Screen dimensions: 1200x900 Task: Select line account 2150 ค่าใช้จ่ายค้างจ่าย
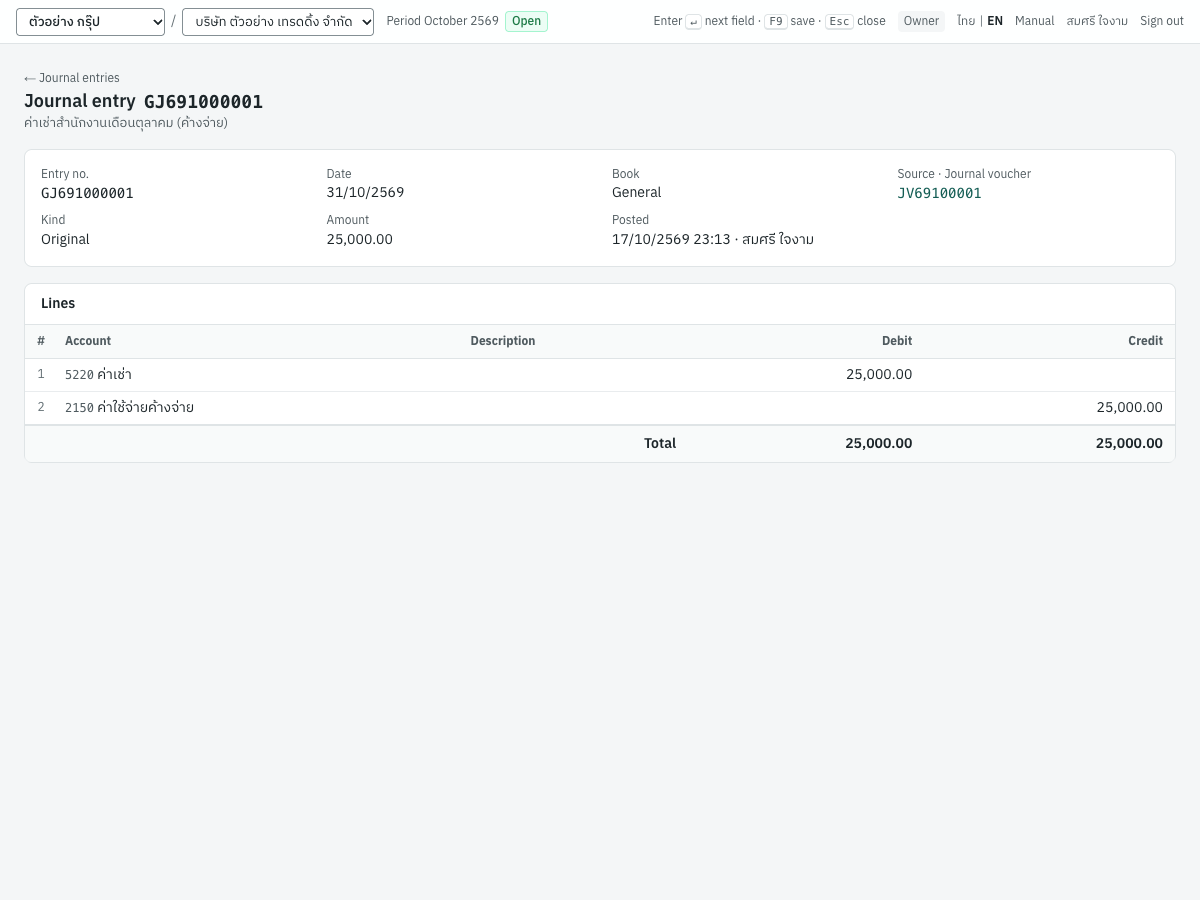[129, 407]
